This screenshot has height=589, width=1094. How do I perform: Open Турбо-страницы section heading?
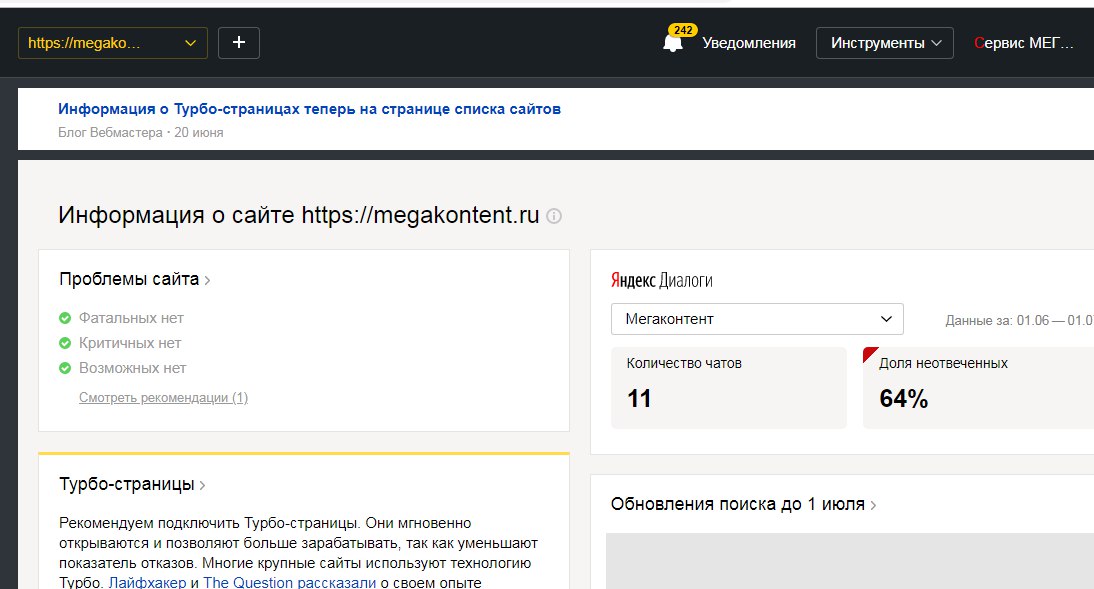[127, 484]
